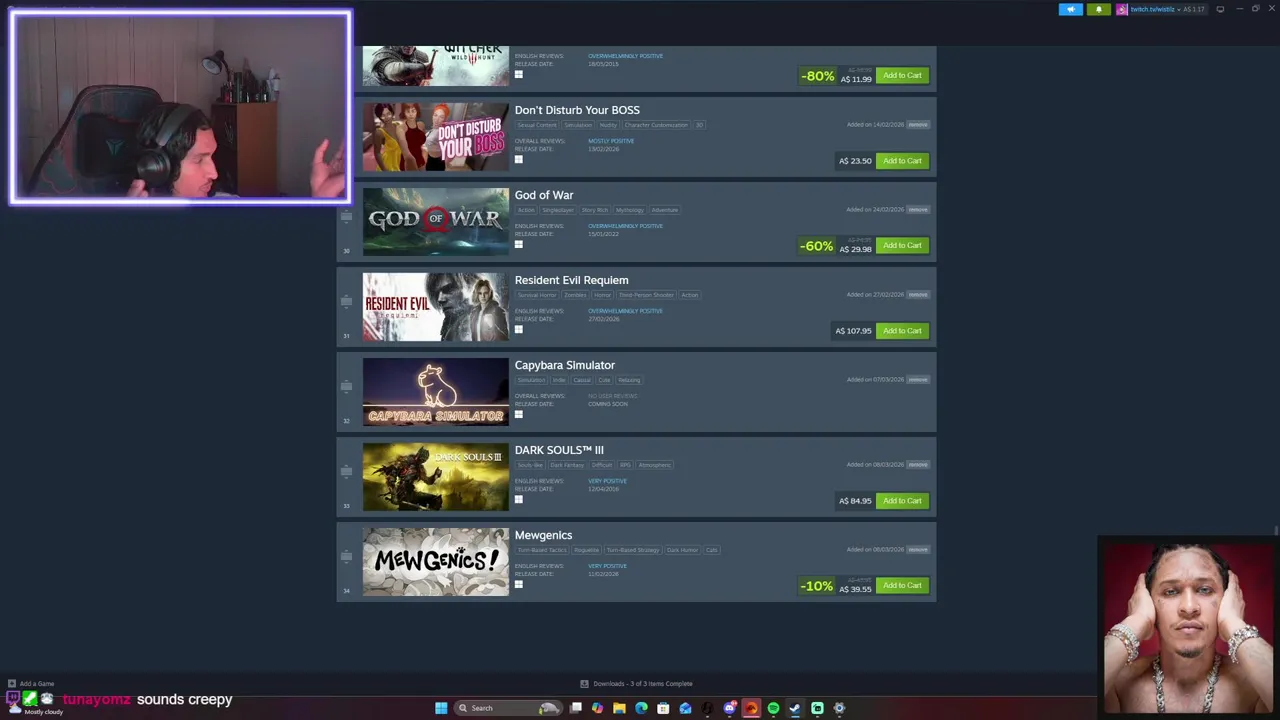Select the Character Customization tag
Screen dimensions: 1280x720
656,125
